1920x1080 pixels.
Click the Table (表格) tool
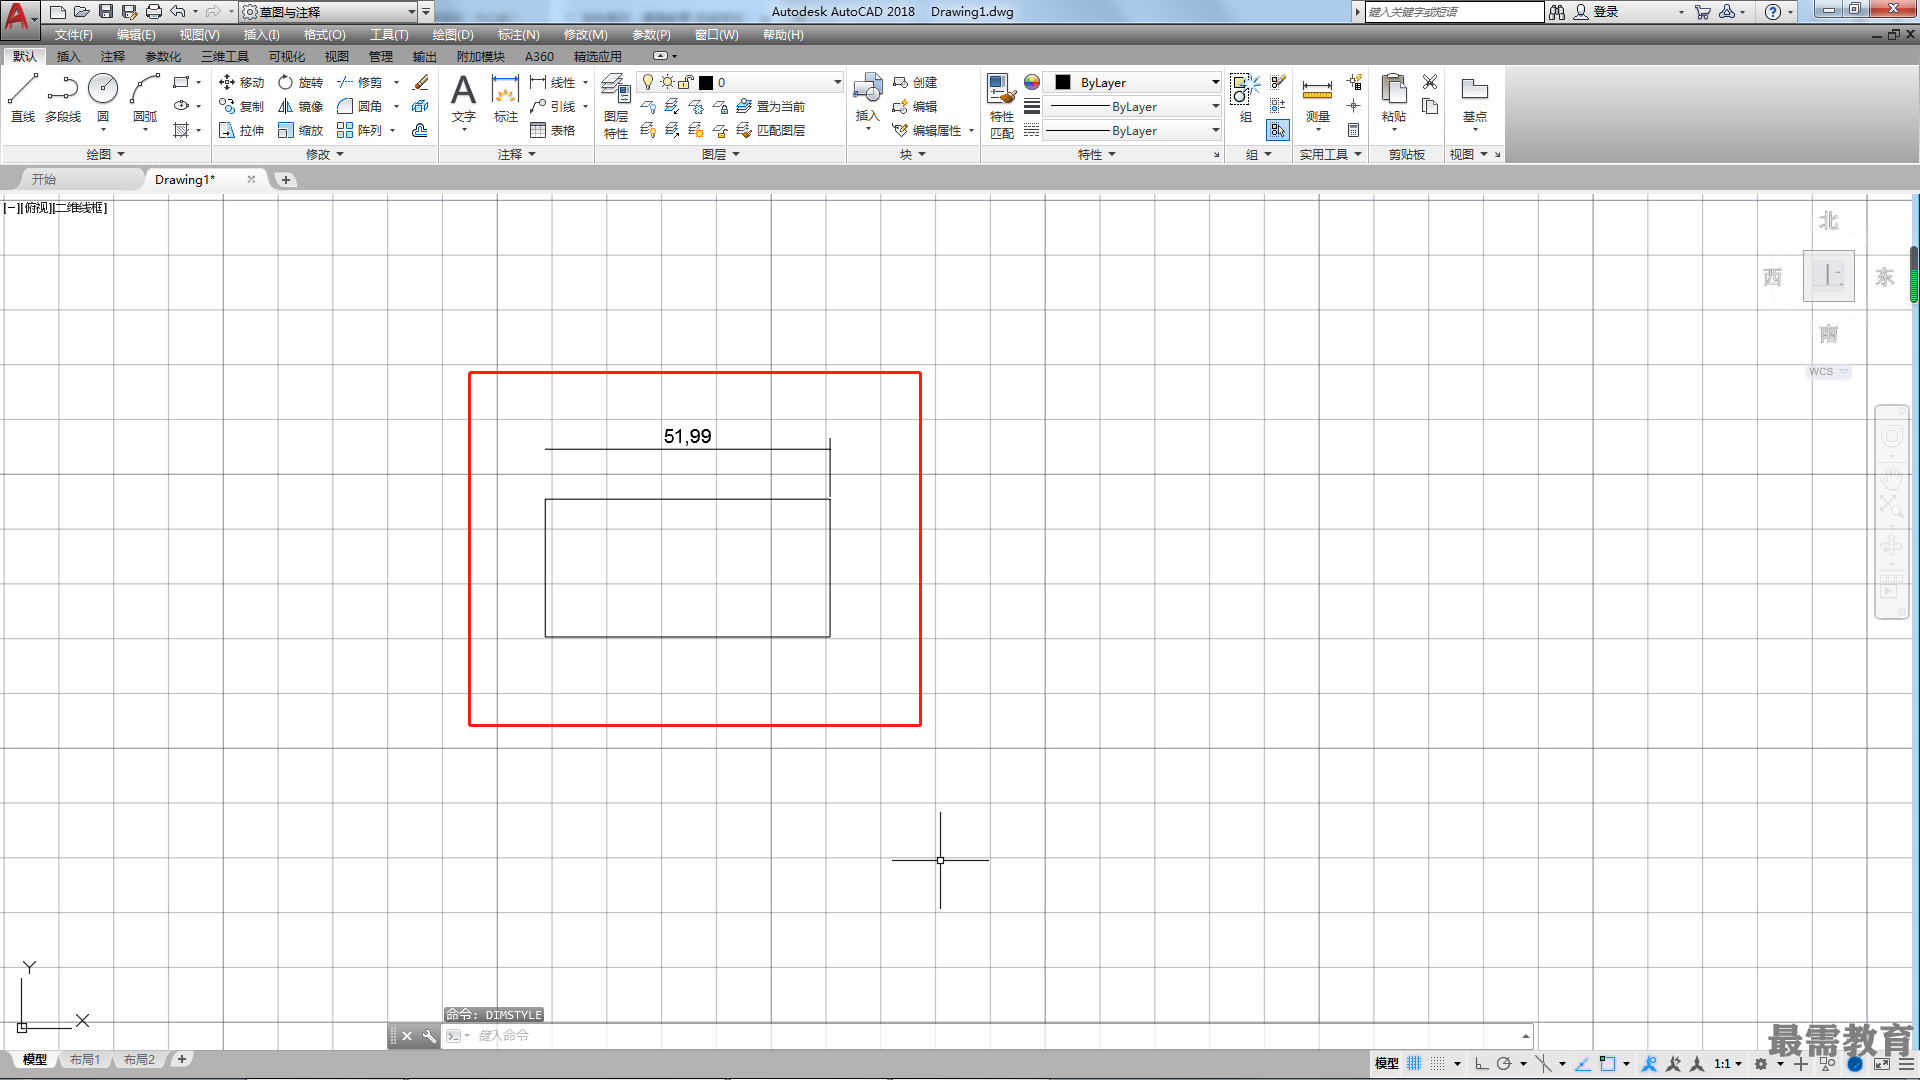point(553,130)
